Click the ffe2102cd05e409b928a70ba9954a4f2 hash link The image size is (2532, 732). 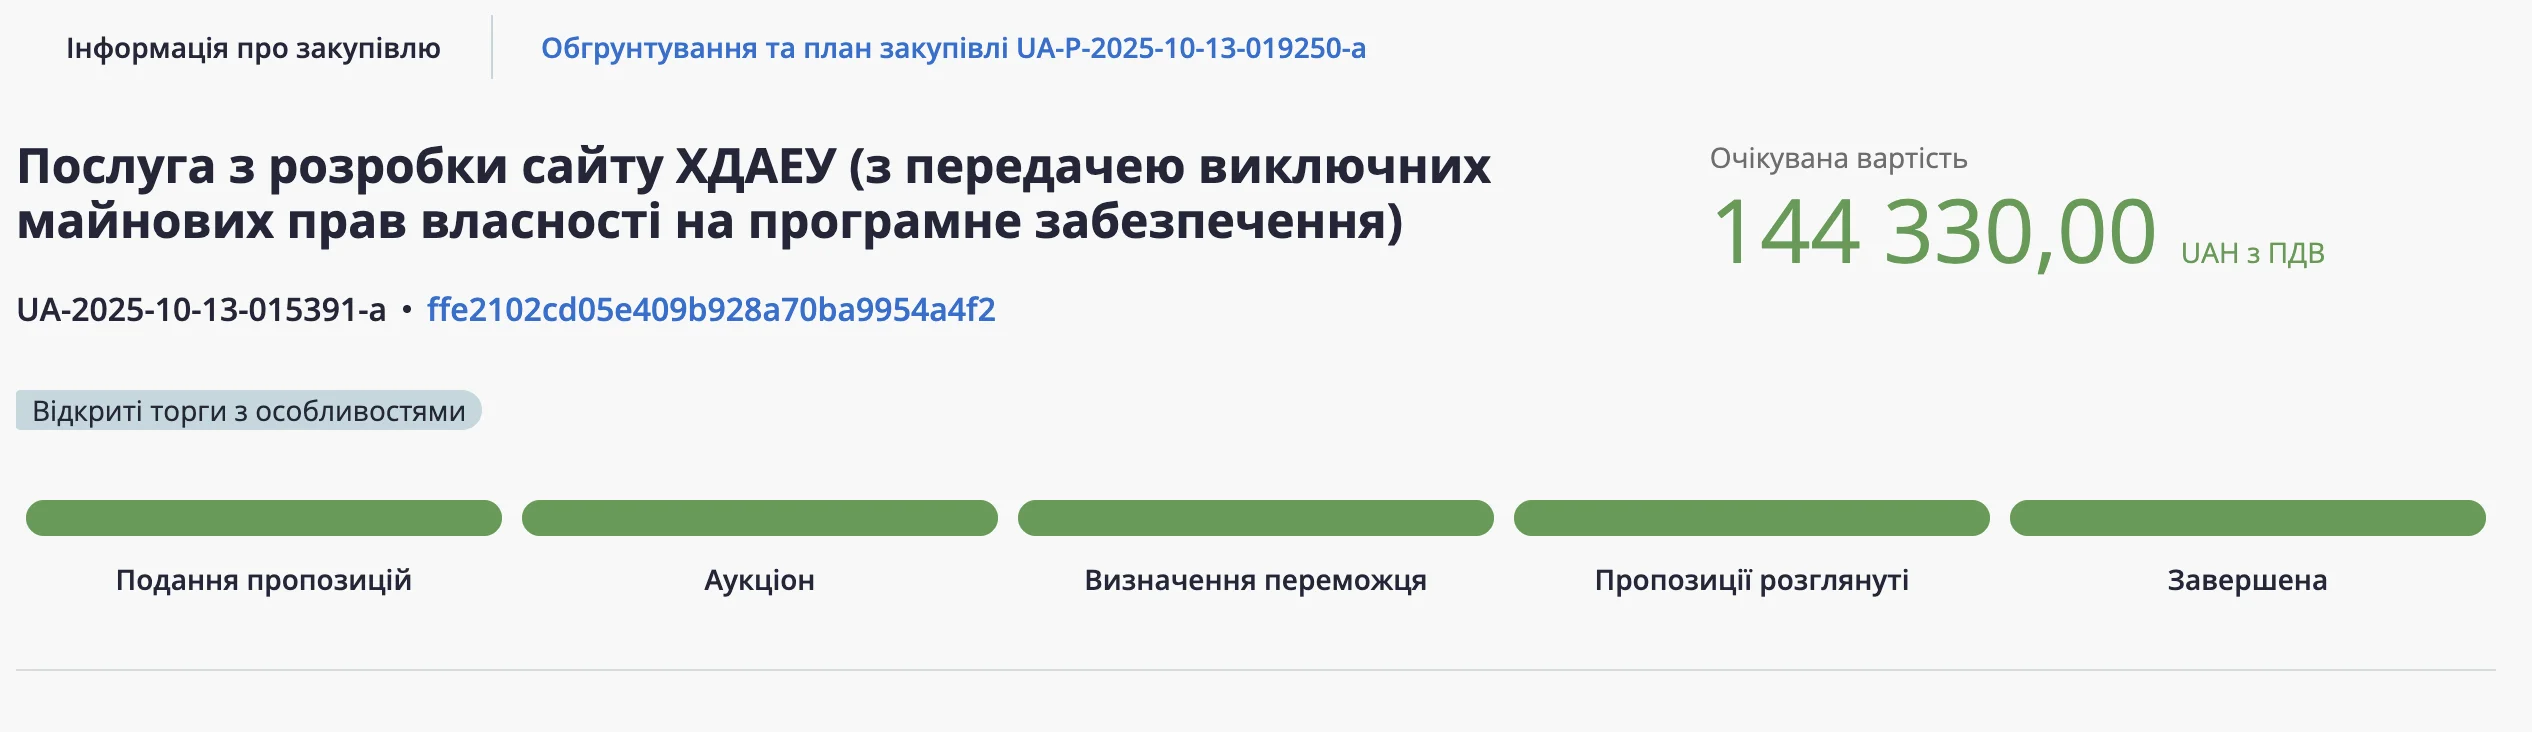pos(711,310)
